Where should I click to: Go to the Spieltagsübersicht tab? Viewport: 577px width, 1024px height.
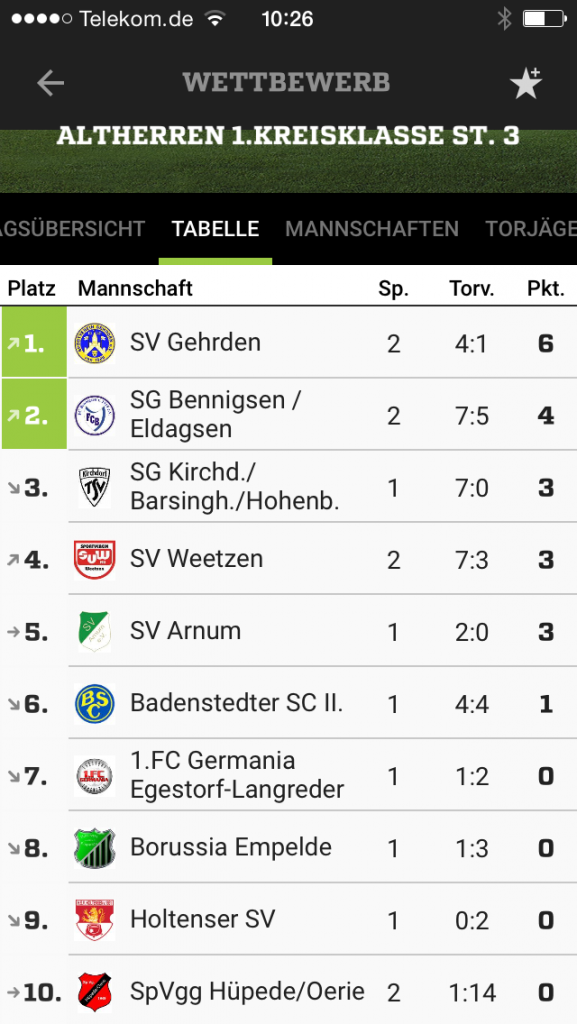72,229
